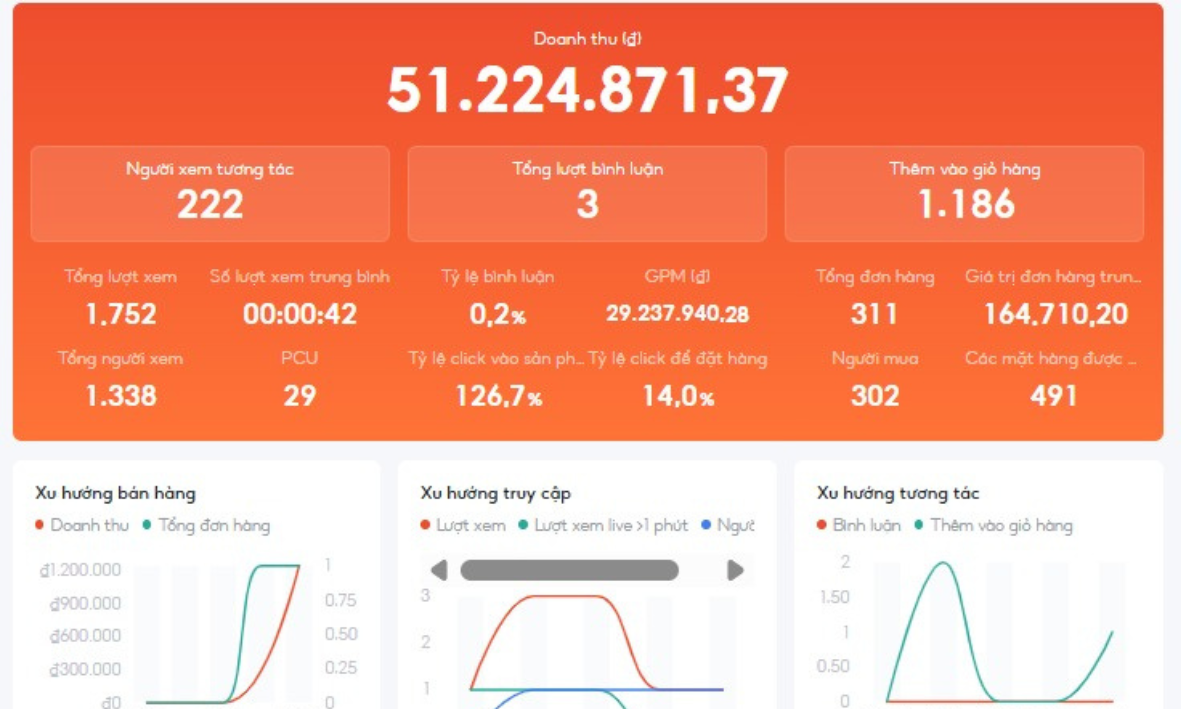Select the Người xem tương tác card
This screenshot has height=709, width=1181.
pos(210,194)
